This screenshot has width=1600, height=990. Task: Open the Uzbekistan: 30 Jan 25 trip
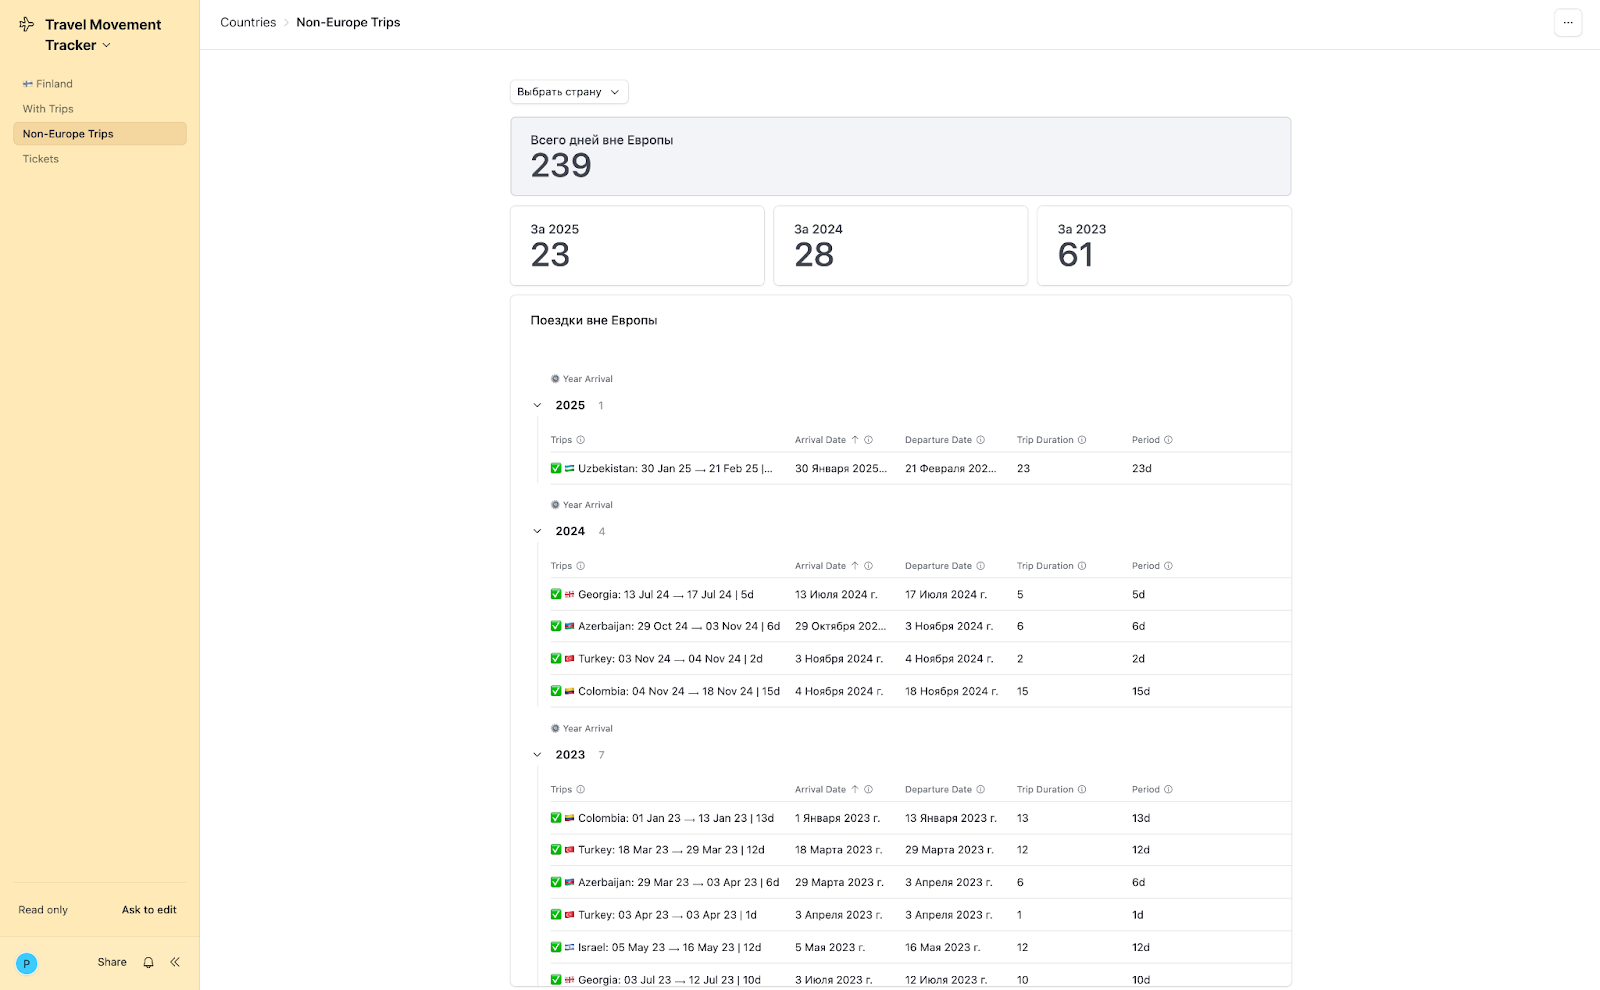(662, 468)
